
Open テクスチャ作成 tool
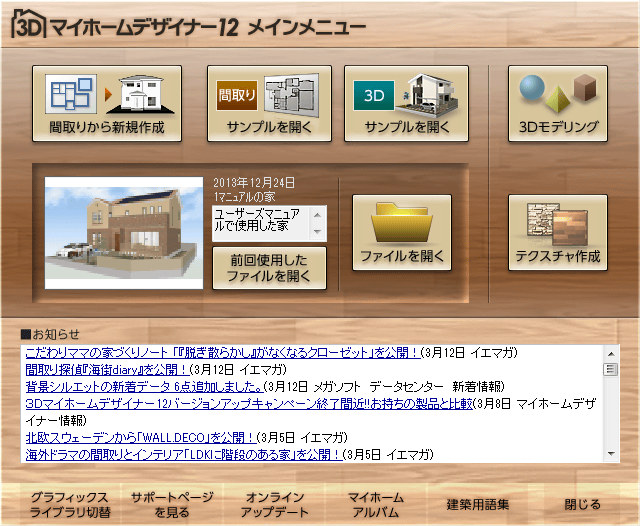pyautogui.click(x=558, y=233)
